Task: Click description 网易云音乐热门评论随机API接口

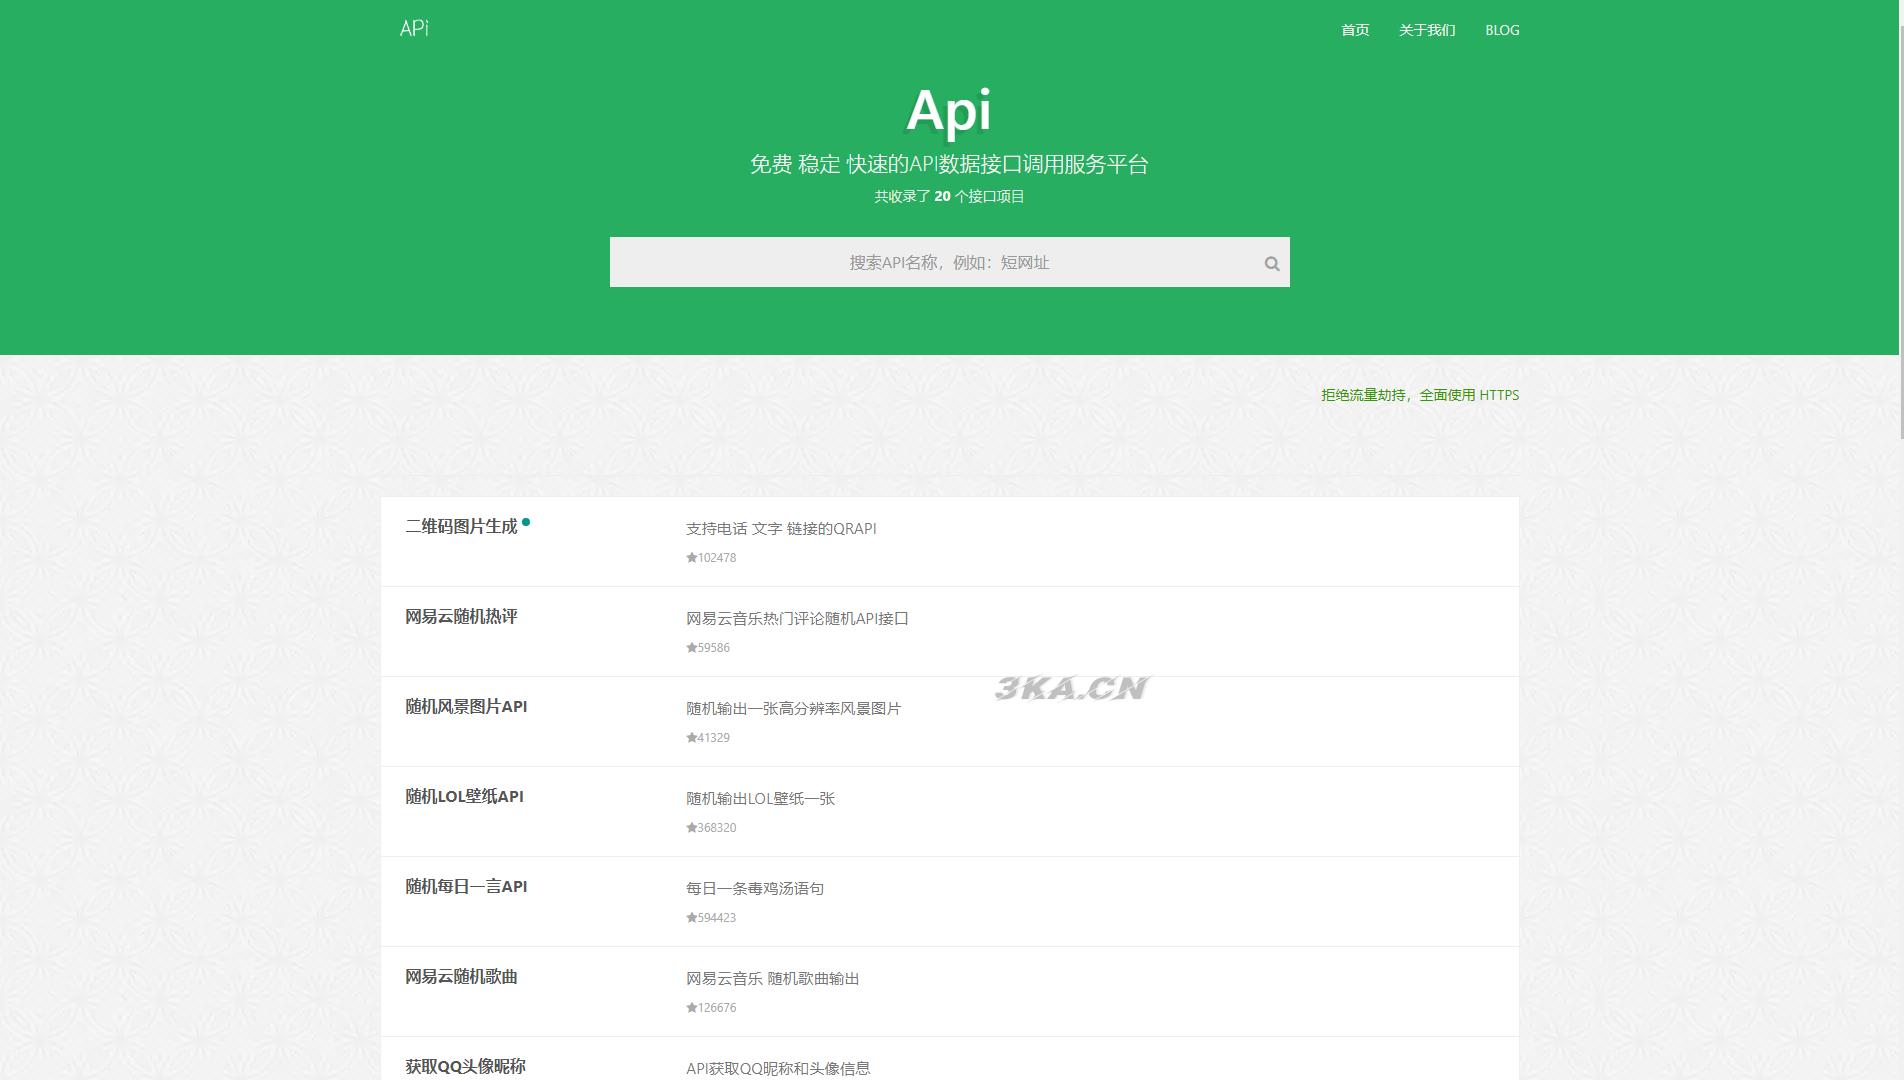Action: [797, 618]
